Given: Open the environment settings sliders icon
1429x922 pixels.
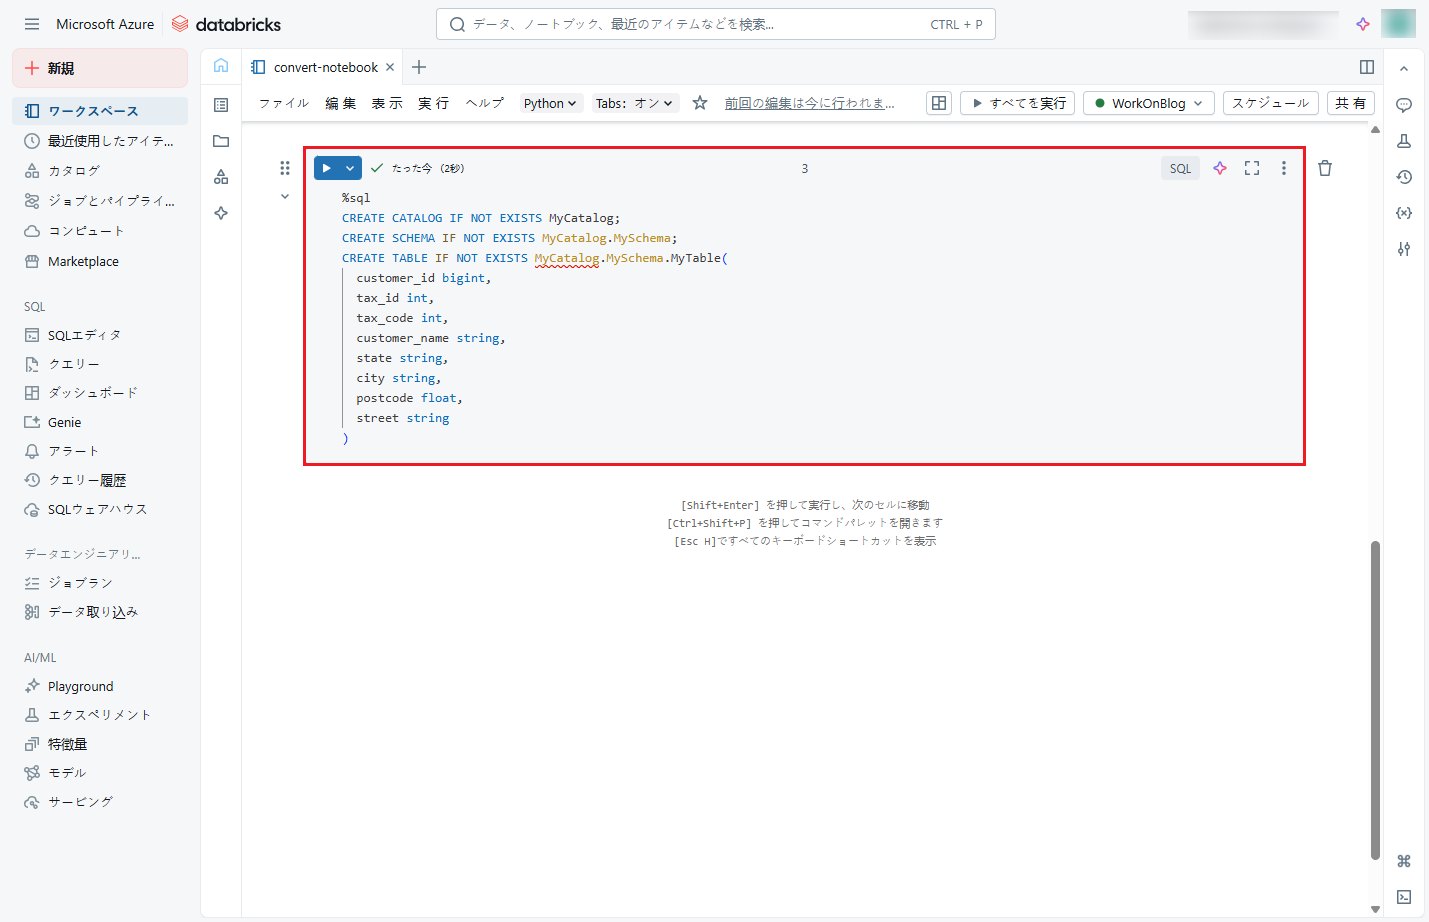Looking at the screenshot, I should coord(1404,249).
